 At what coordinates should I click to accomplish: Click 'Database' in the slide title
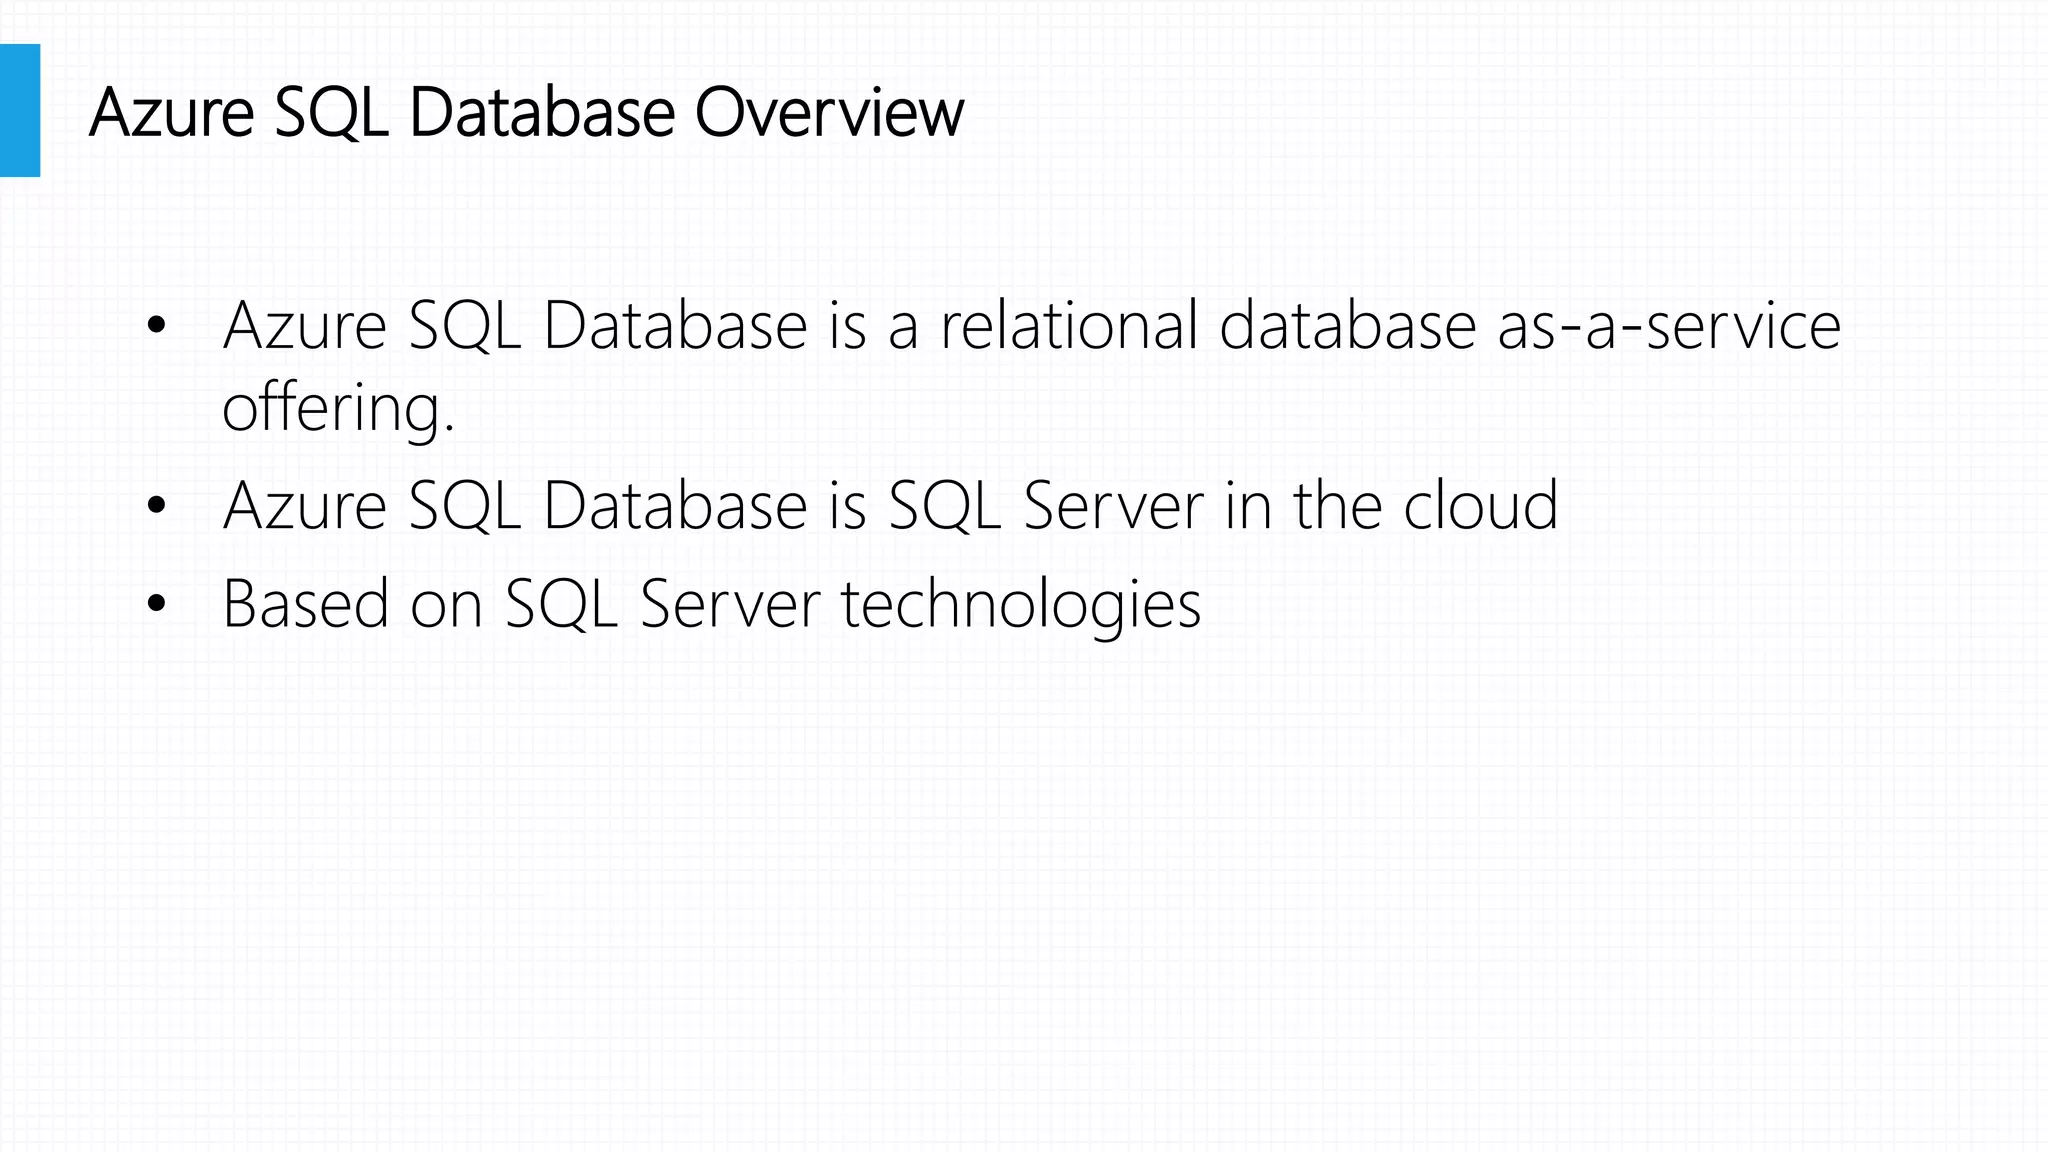(543, 112)
